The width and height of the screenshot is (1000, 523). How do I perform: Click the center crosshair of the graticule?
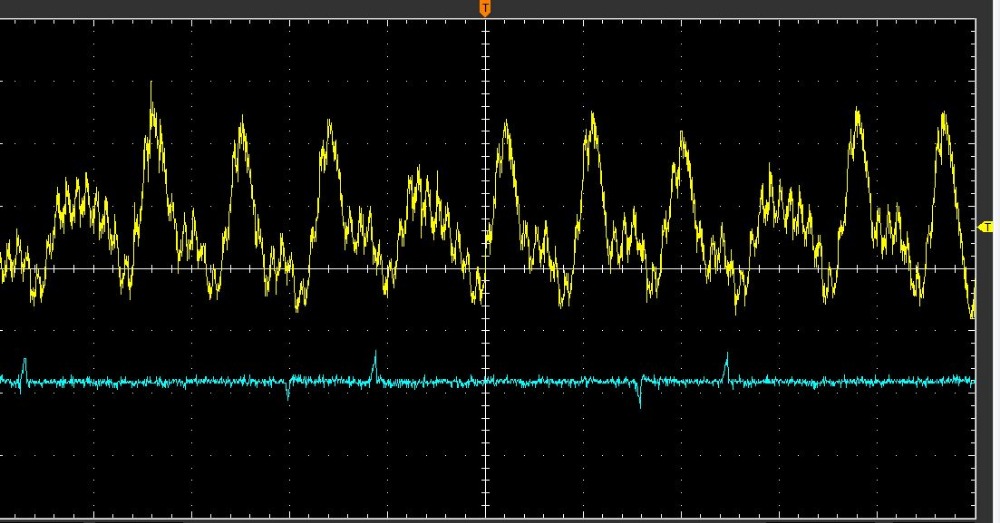coord(485,269)
